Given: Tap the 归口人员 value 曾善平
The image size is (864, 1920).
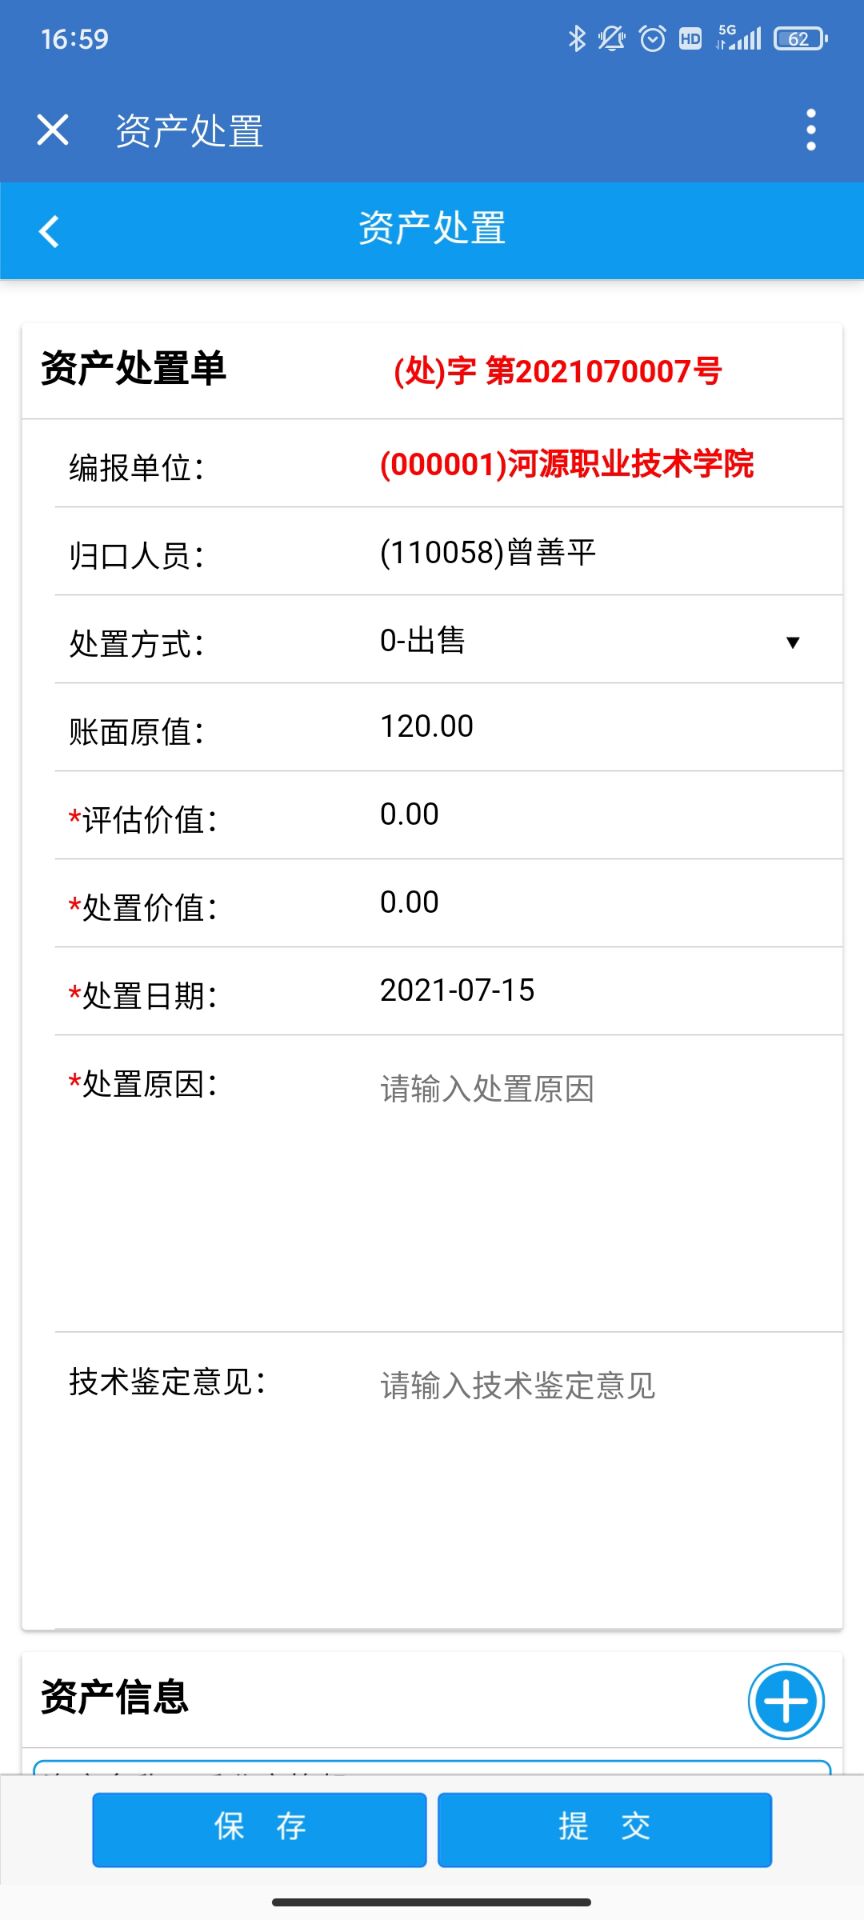Looking at the screenshot, I should tap(488, 553).
